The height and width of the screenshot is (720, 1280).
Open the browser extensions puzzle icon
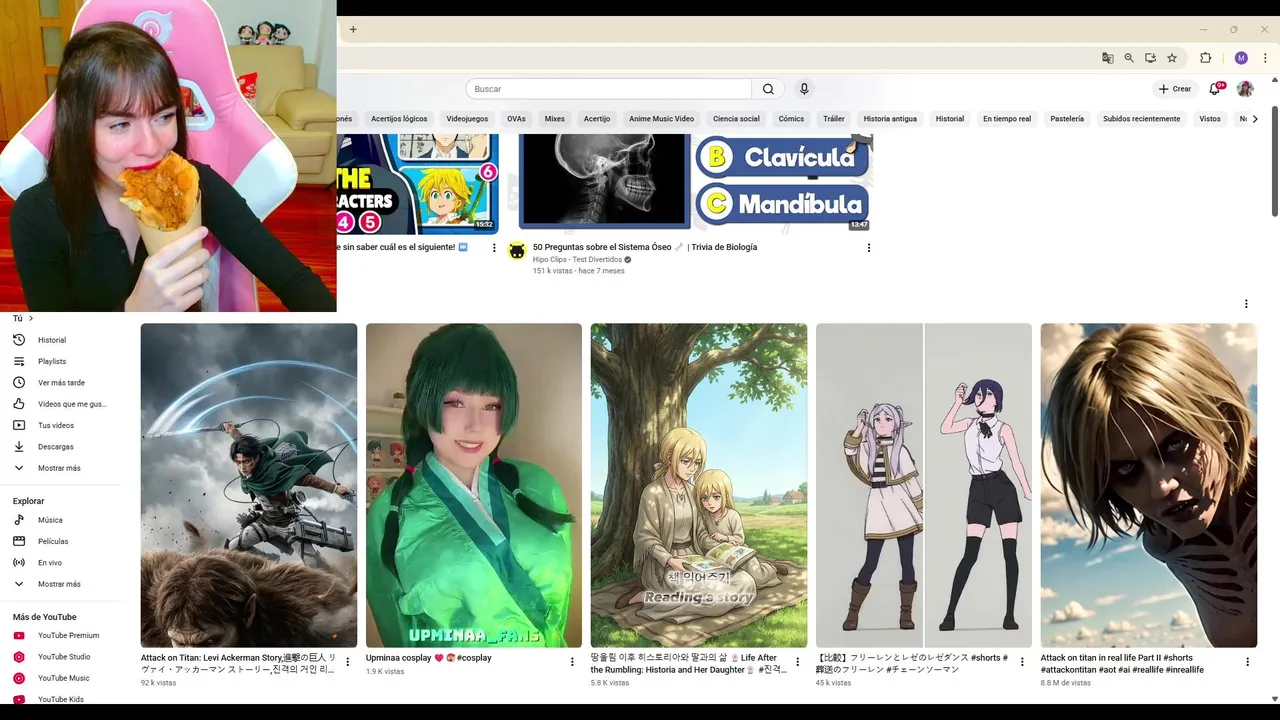coord(1205,58)
